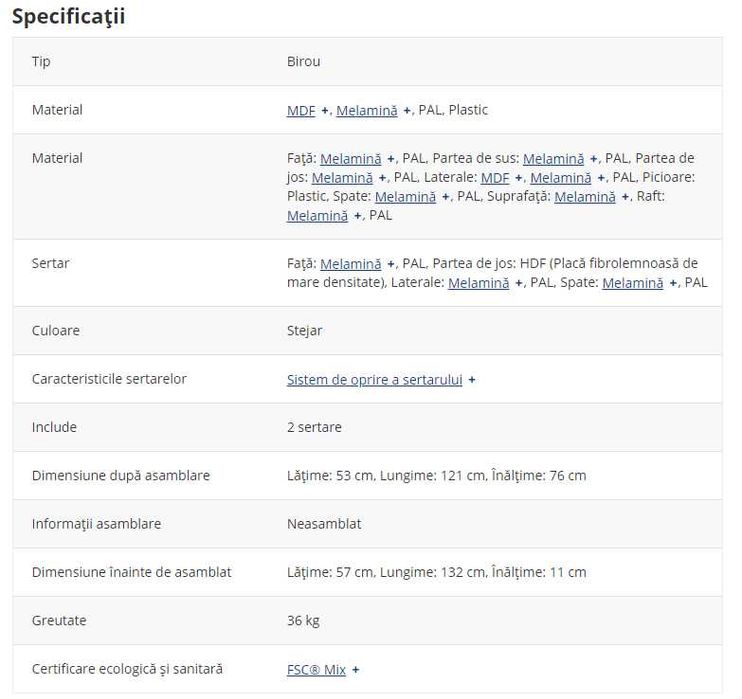This screenshot has height=699, width=742.
Task: Open MDF link after 'Laterale:' in Material row
Action: point(495,178)
